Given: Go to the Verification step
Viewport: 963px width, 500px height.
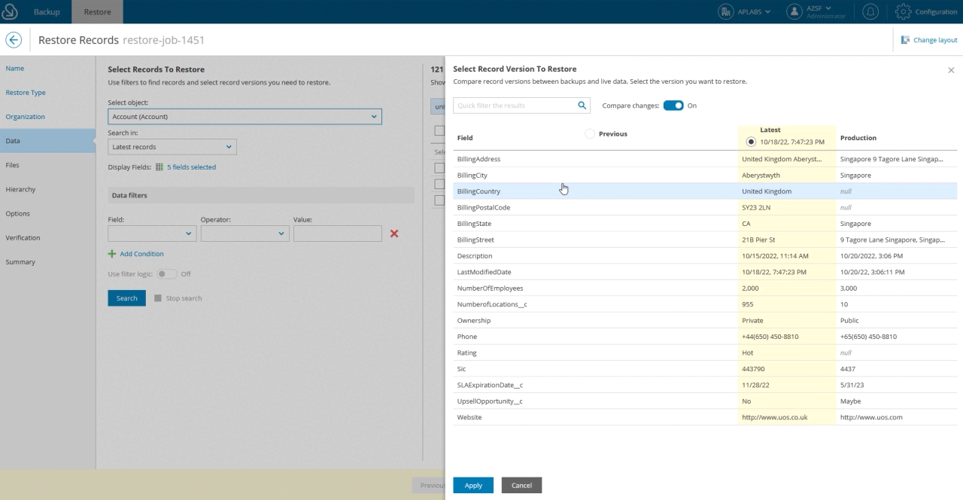Looking at the screenshot, I should click(x=23, y=238).
